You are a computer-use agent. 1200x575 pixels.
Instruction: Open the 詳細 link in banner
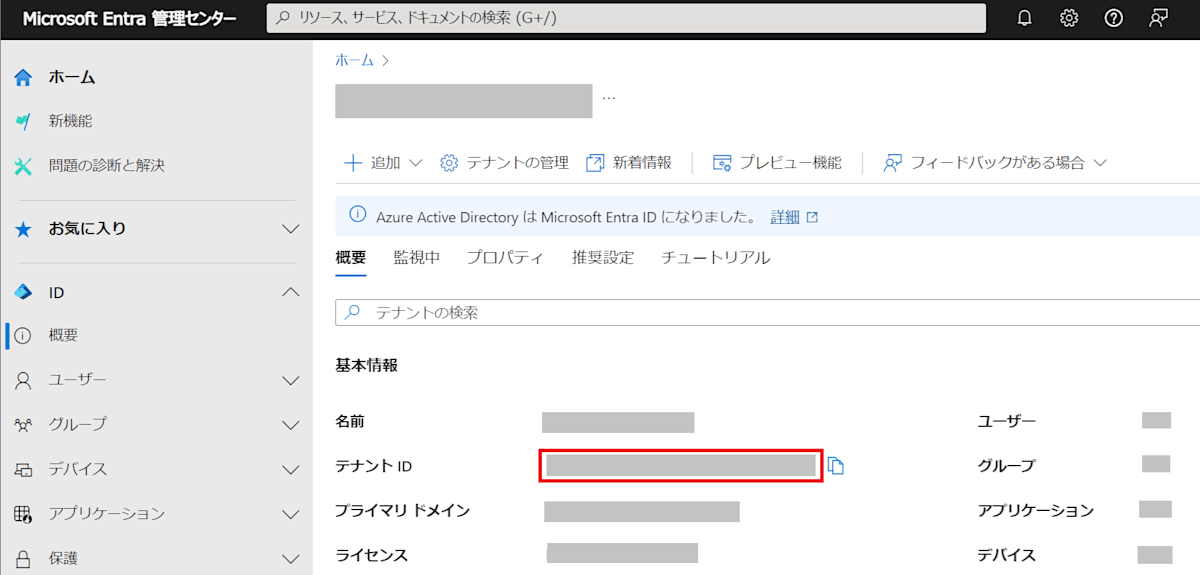[x=785, y=216]
